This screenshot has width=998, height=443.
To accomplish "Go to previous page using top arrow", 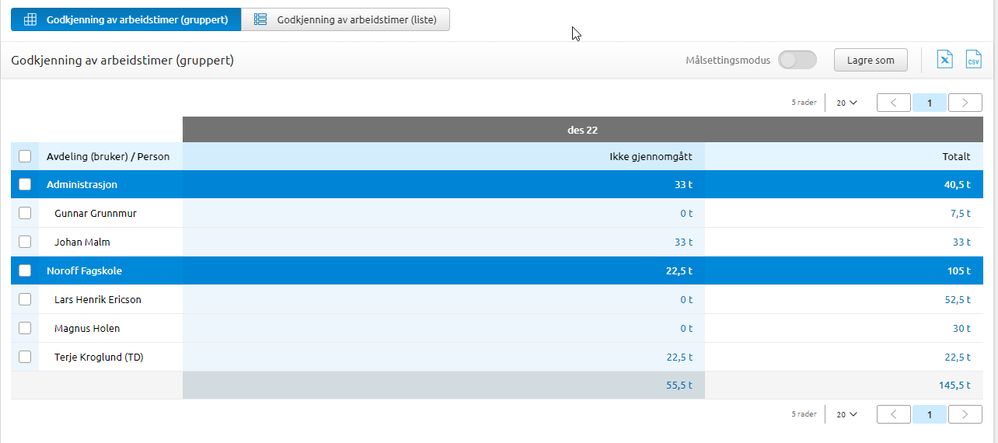I will pyautogui.click(x=894, y=102).
